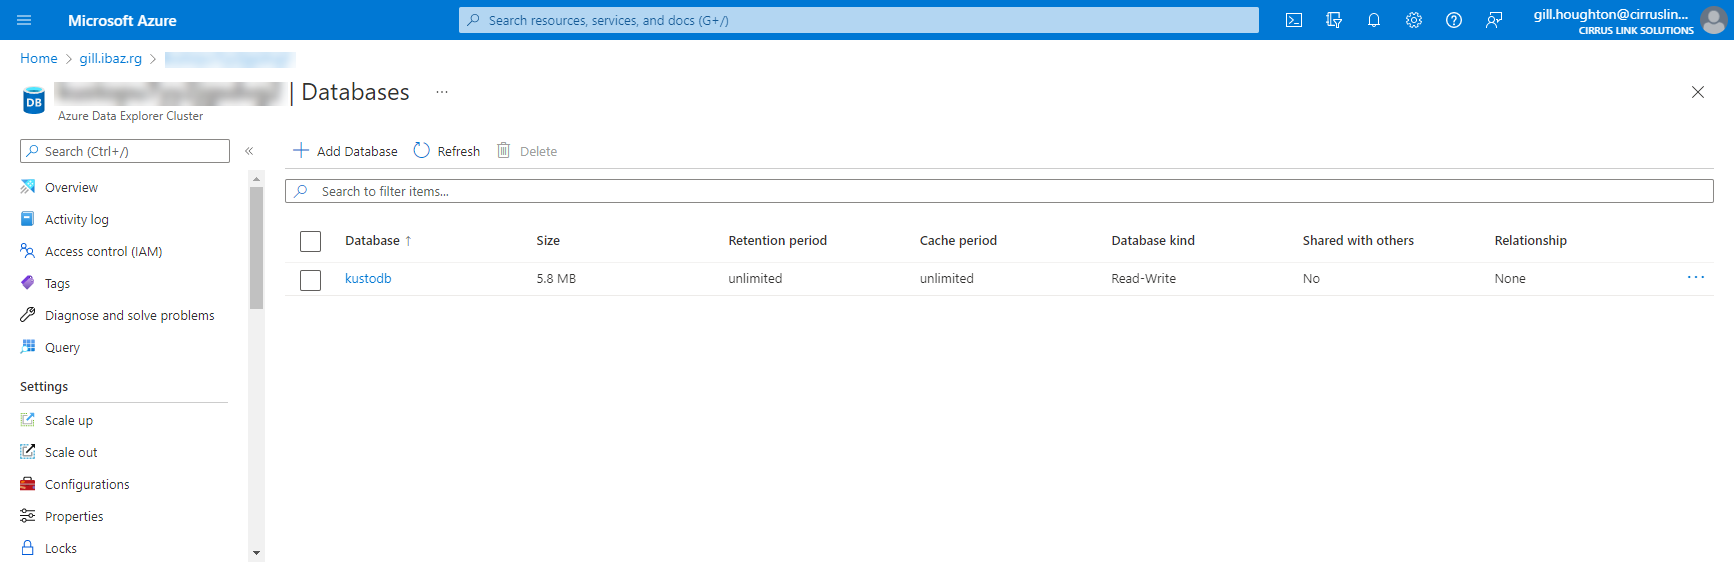1734x562 pixels.
Task: Check the kustodb row checkbox
Action: [x=311, y=280]
